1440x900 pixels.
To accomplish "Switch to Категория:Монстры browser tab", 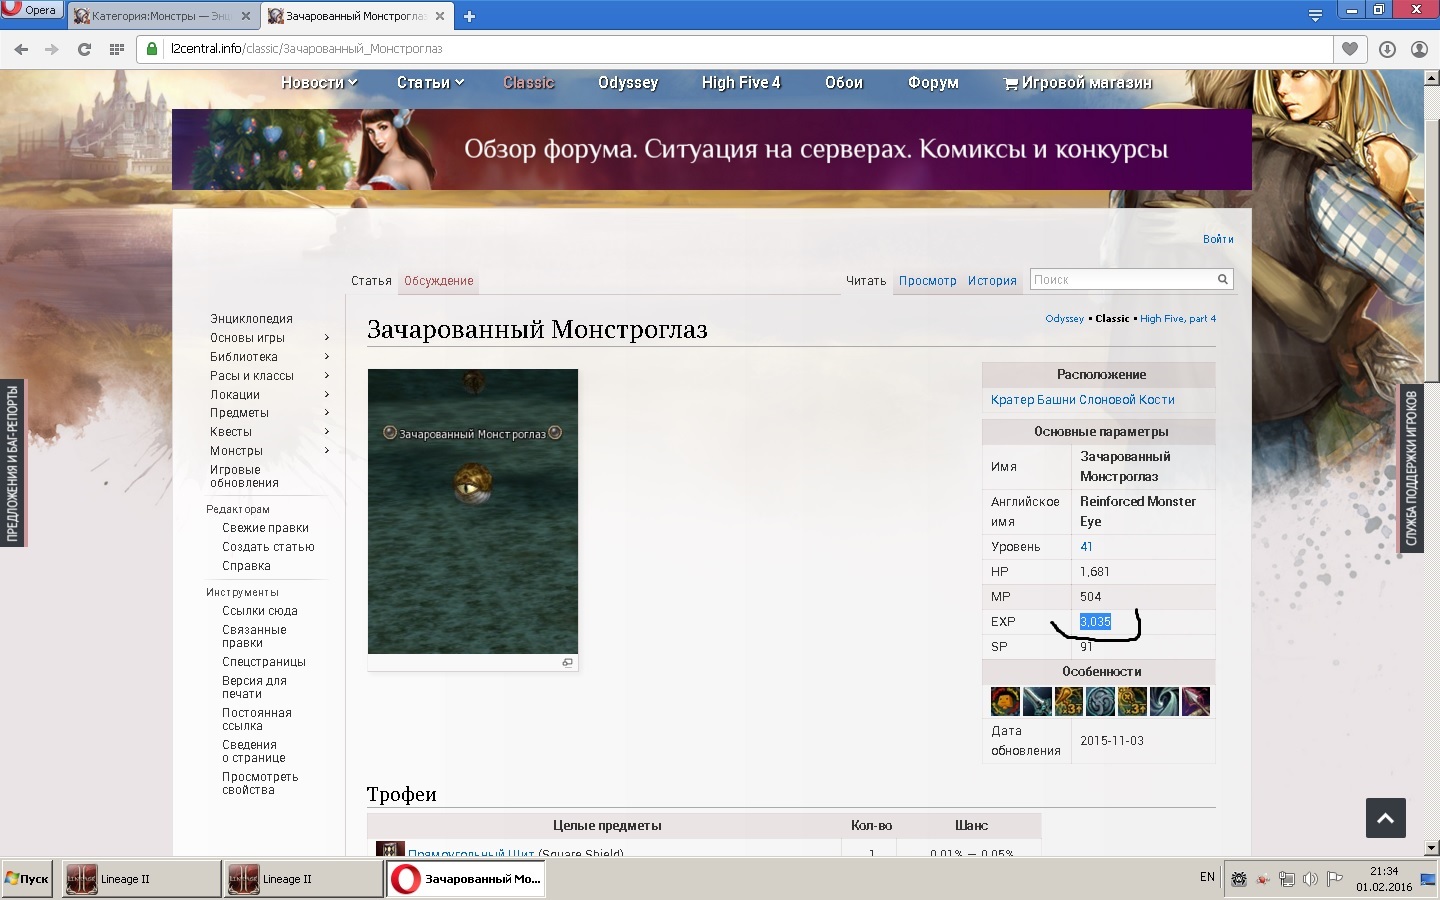I will [161, 16].
